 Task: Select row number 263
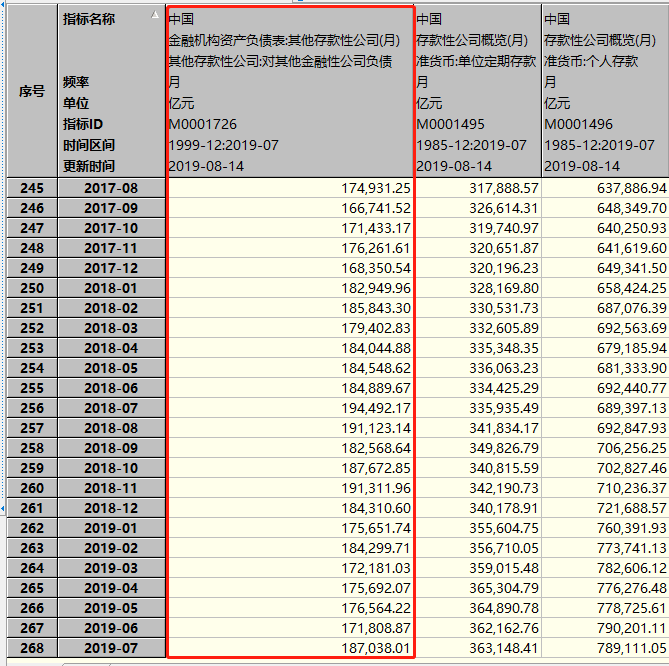click(32, 548)
